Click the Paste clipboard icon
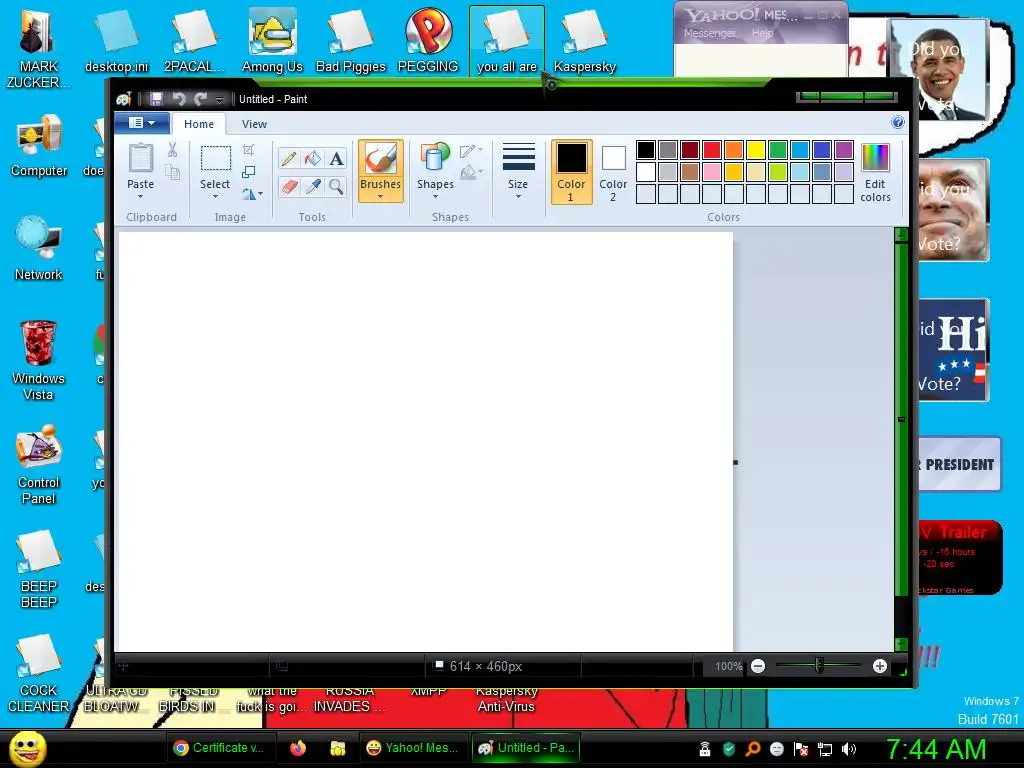 tap(140, 159)
